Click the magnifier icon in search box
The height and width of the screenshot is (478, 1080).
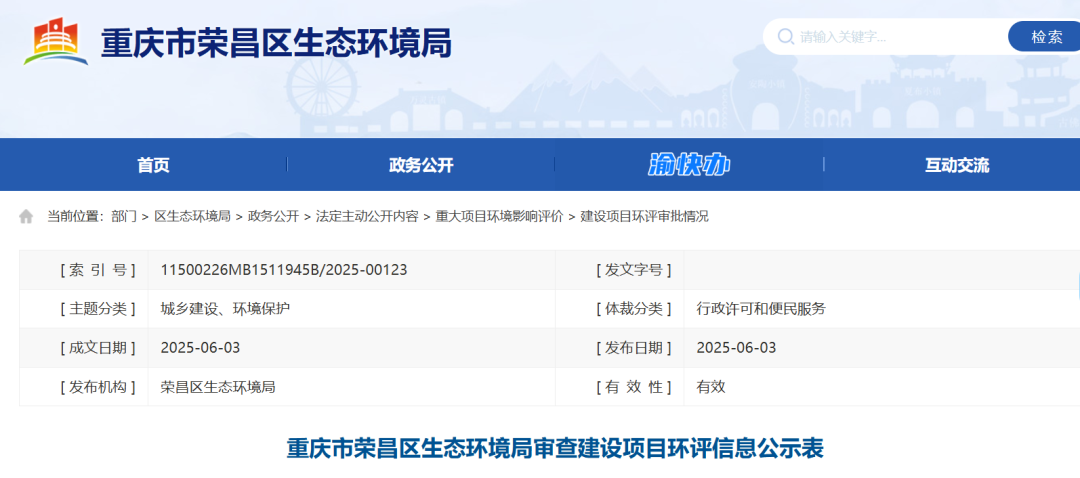coord(783,37)
